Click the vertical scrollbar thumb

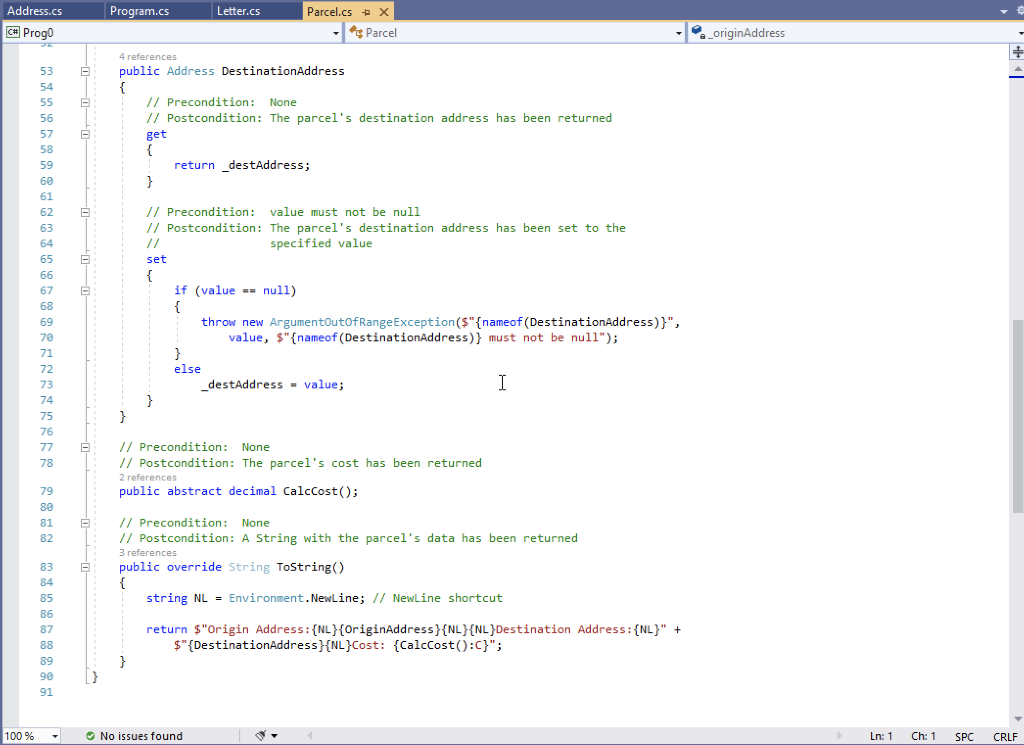click(1017, 416)
